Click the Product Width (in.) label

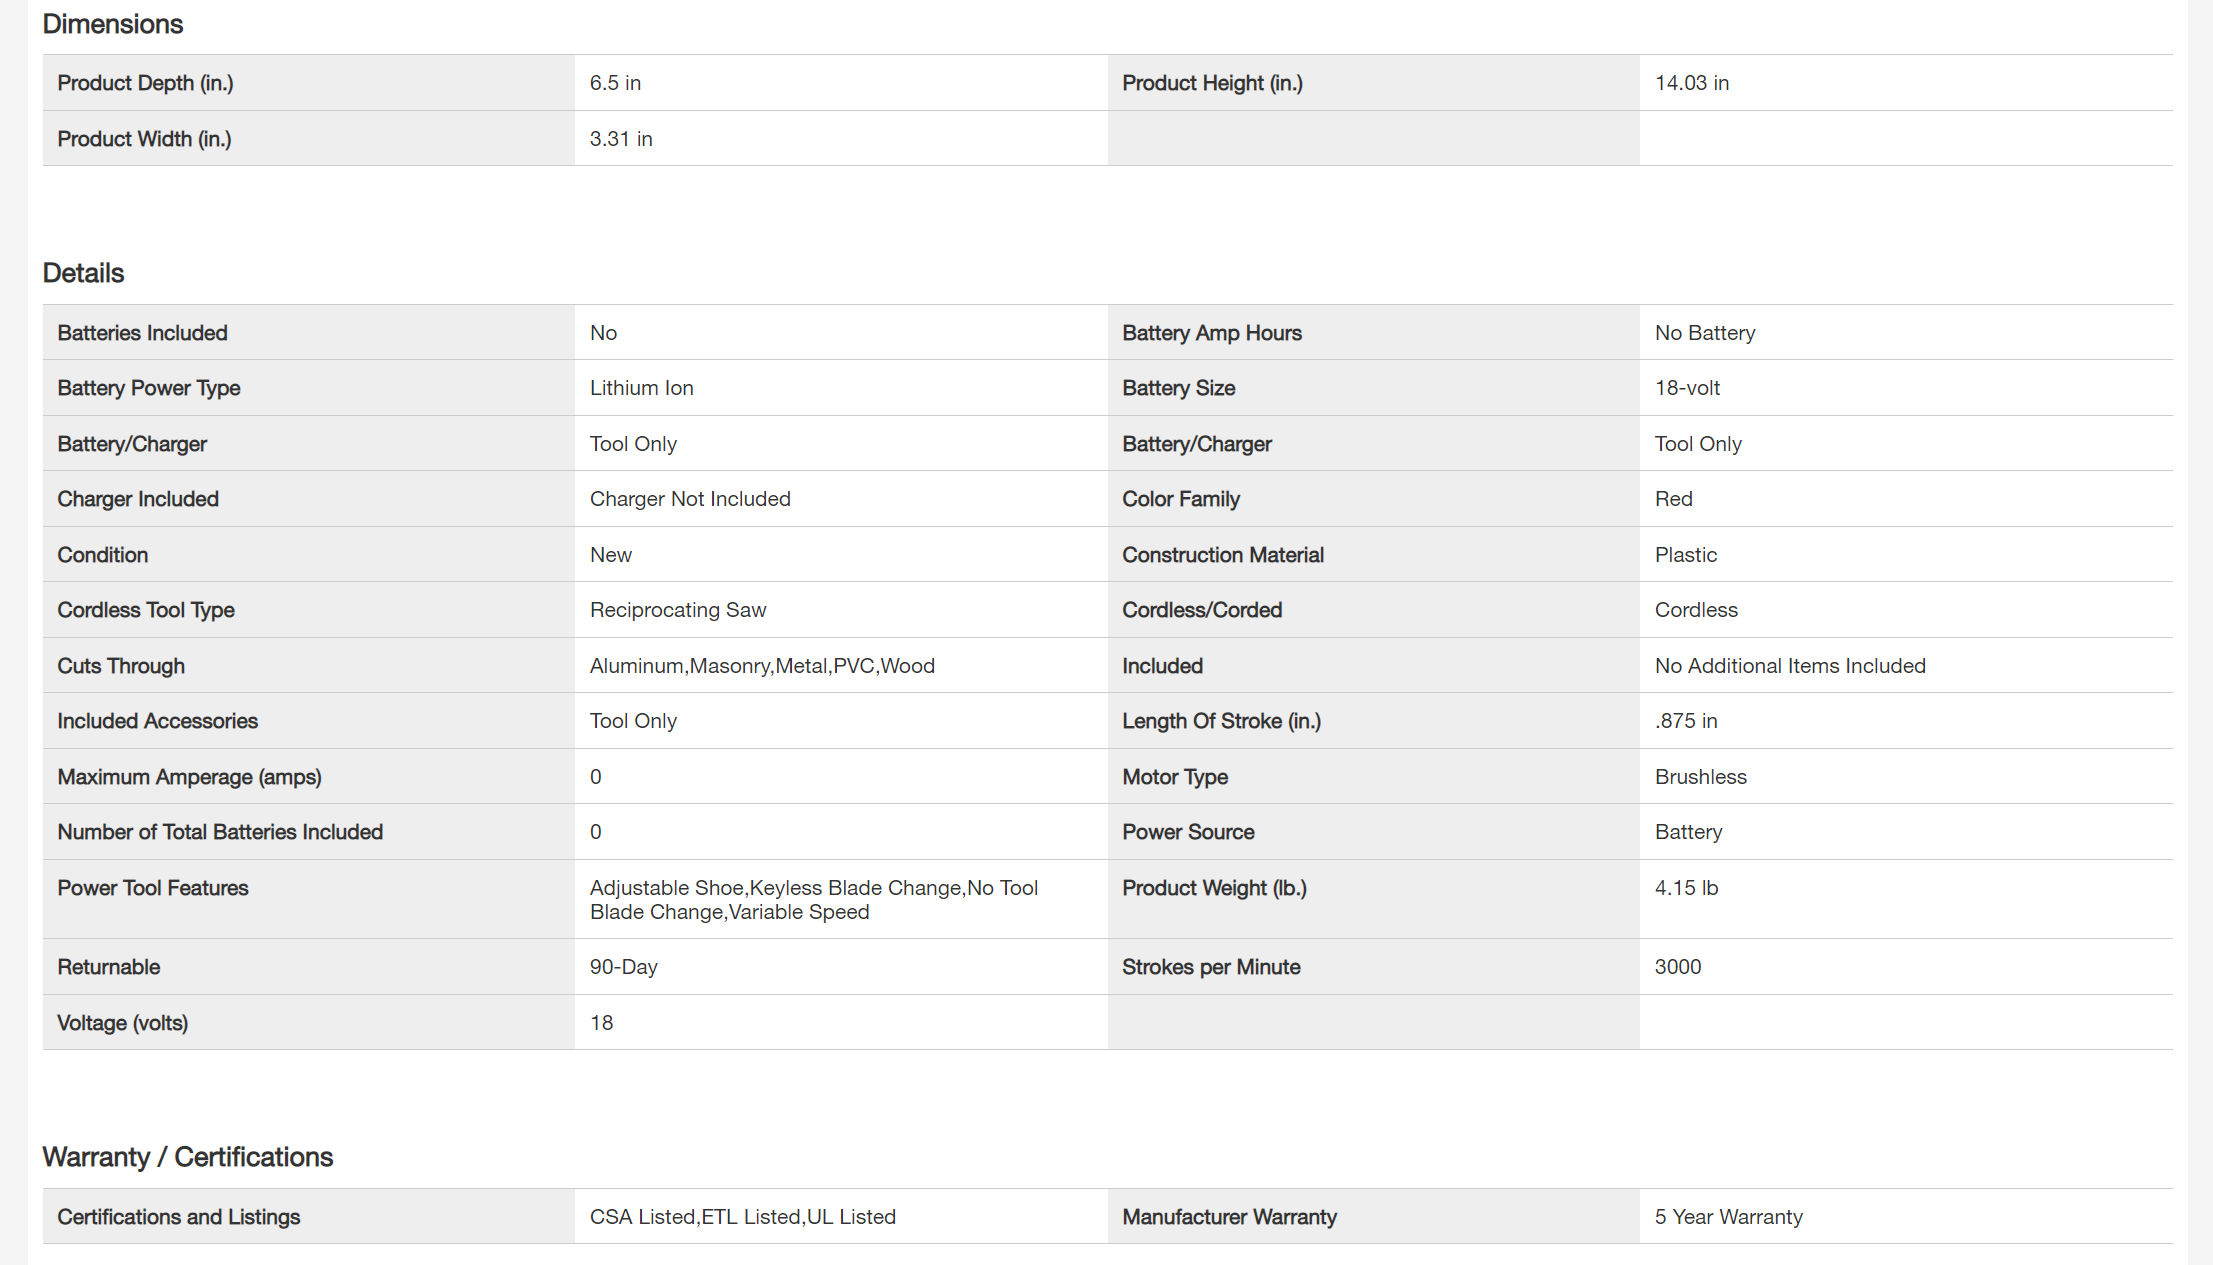coord(144,139)
